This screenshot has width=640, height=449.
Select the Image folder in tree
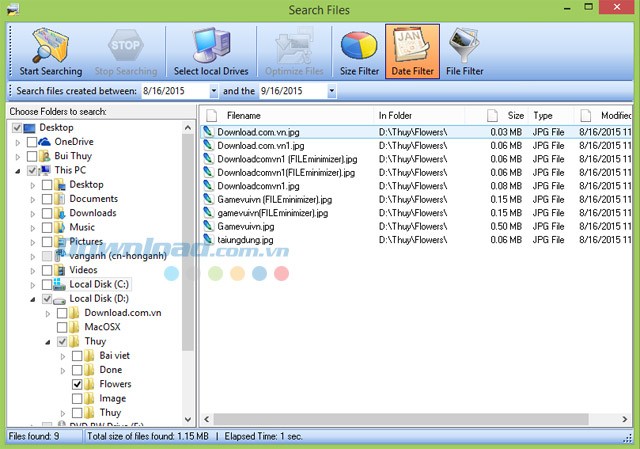pos(112,398)
